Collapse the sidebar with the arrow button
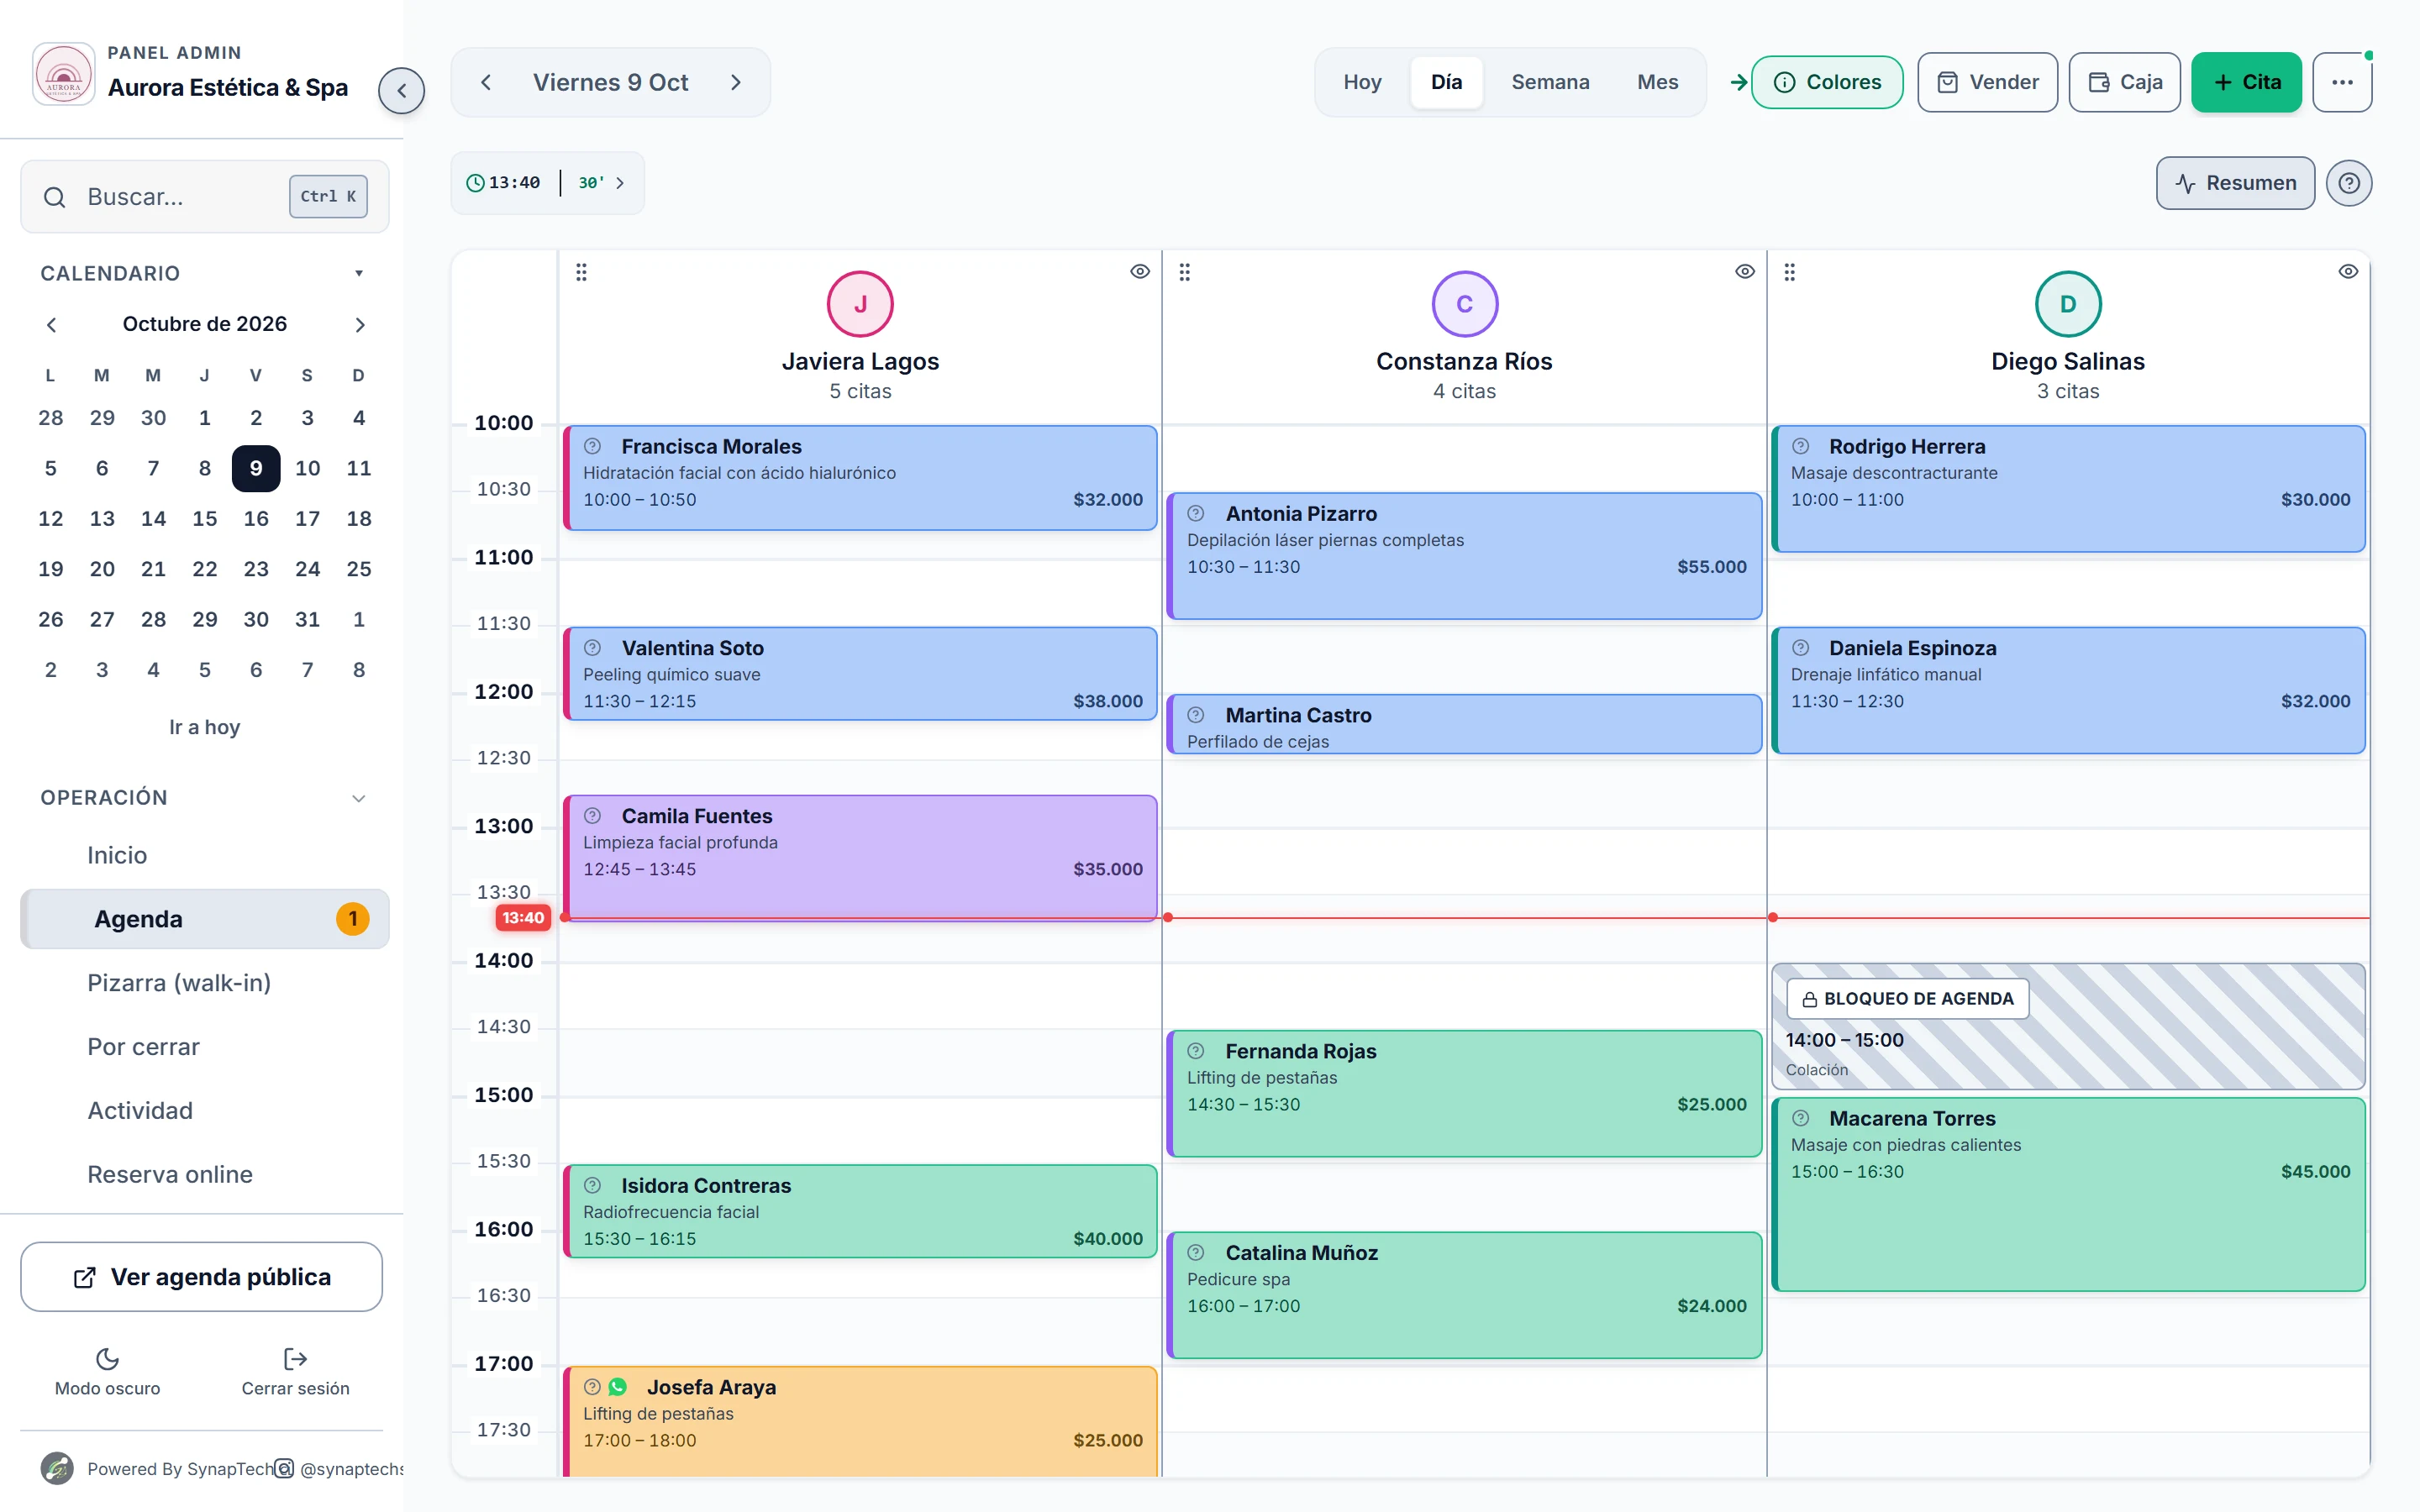 [x=401, y=91]
